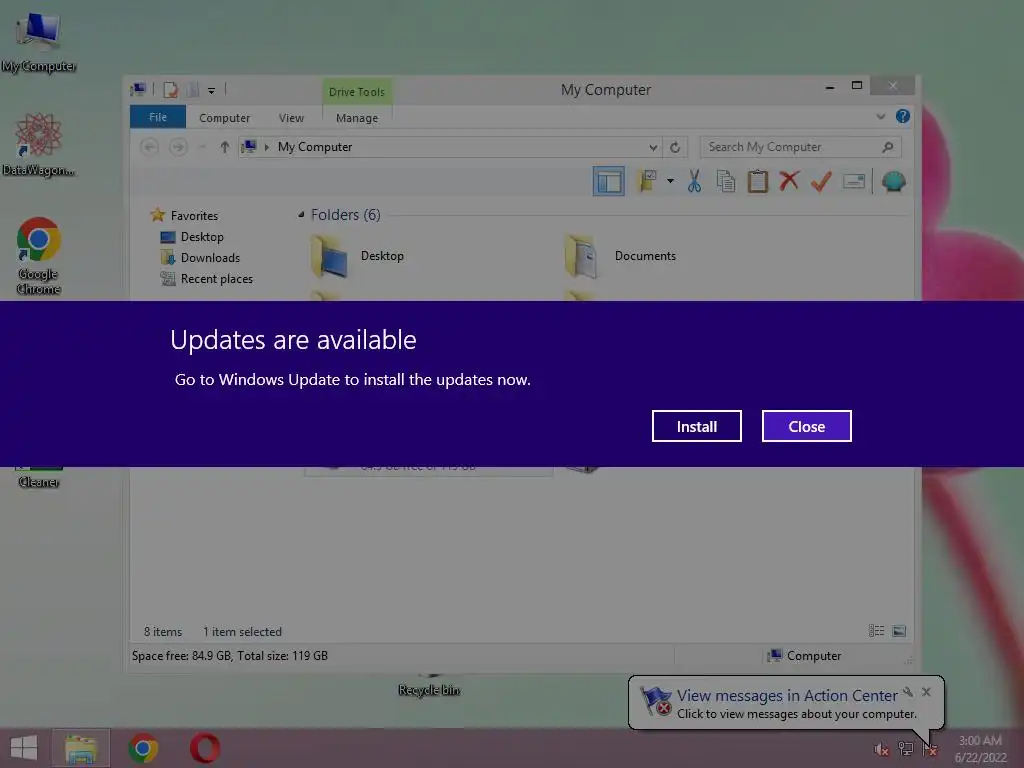Open Explorer Help icon
Image resolution: width=1024 pixels, height=768 pixels.
(x=903, y=116)
